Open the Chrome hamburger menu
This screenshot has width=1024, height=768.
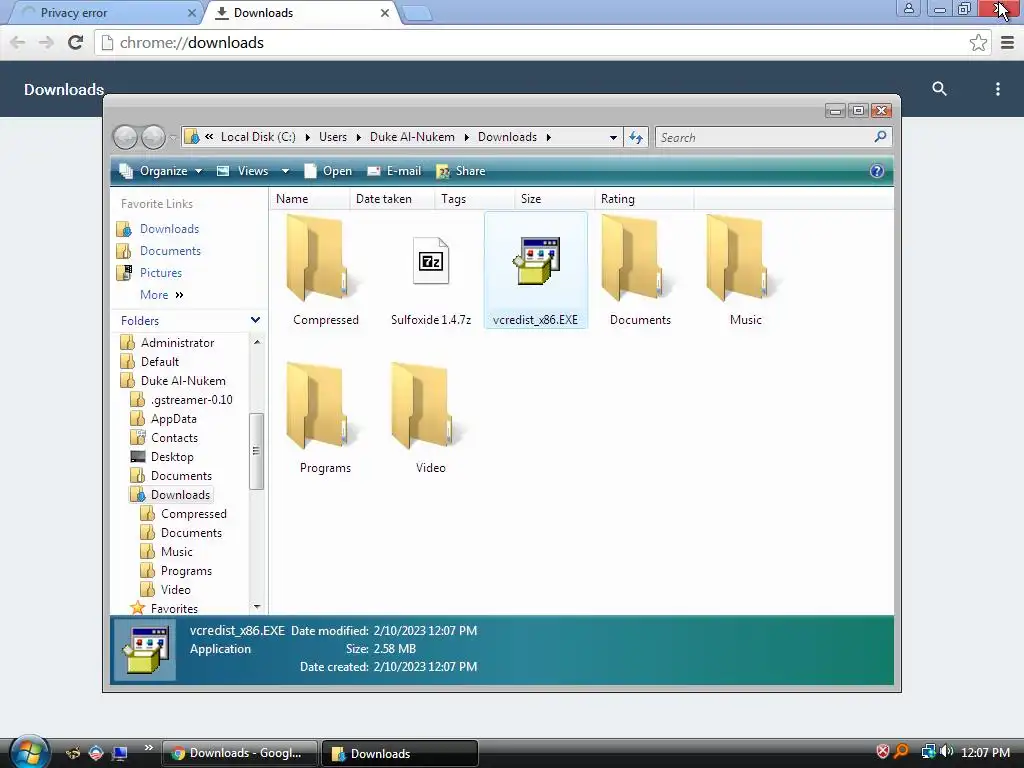pyautogui.click(x=1007, y=42)
